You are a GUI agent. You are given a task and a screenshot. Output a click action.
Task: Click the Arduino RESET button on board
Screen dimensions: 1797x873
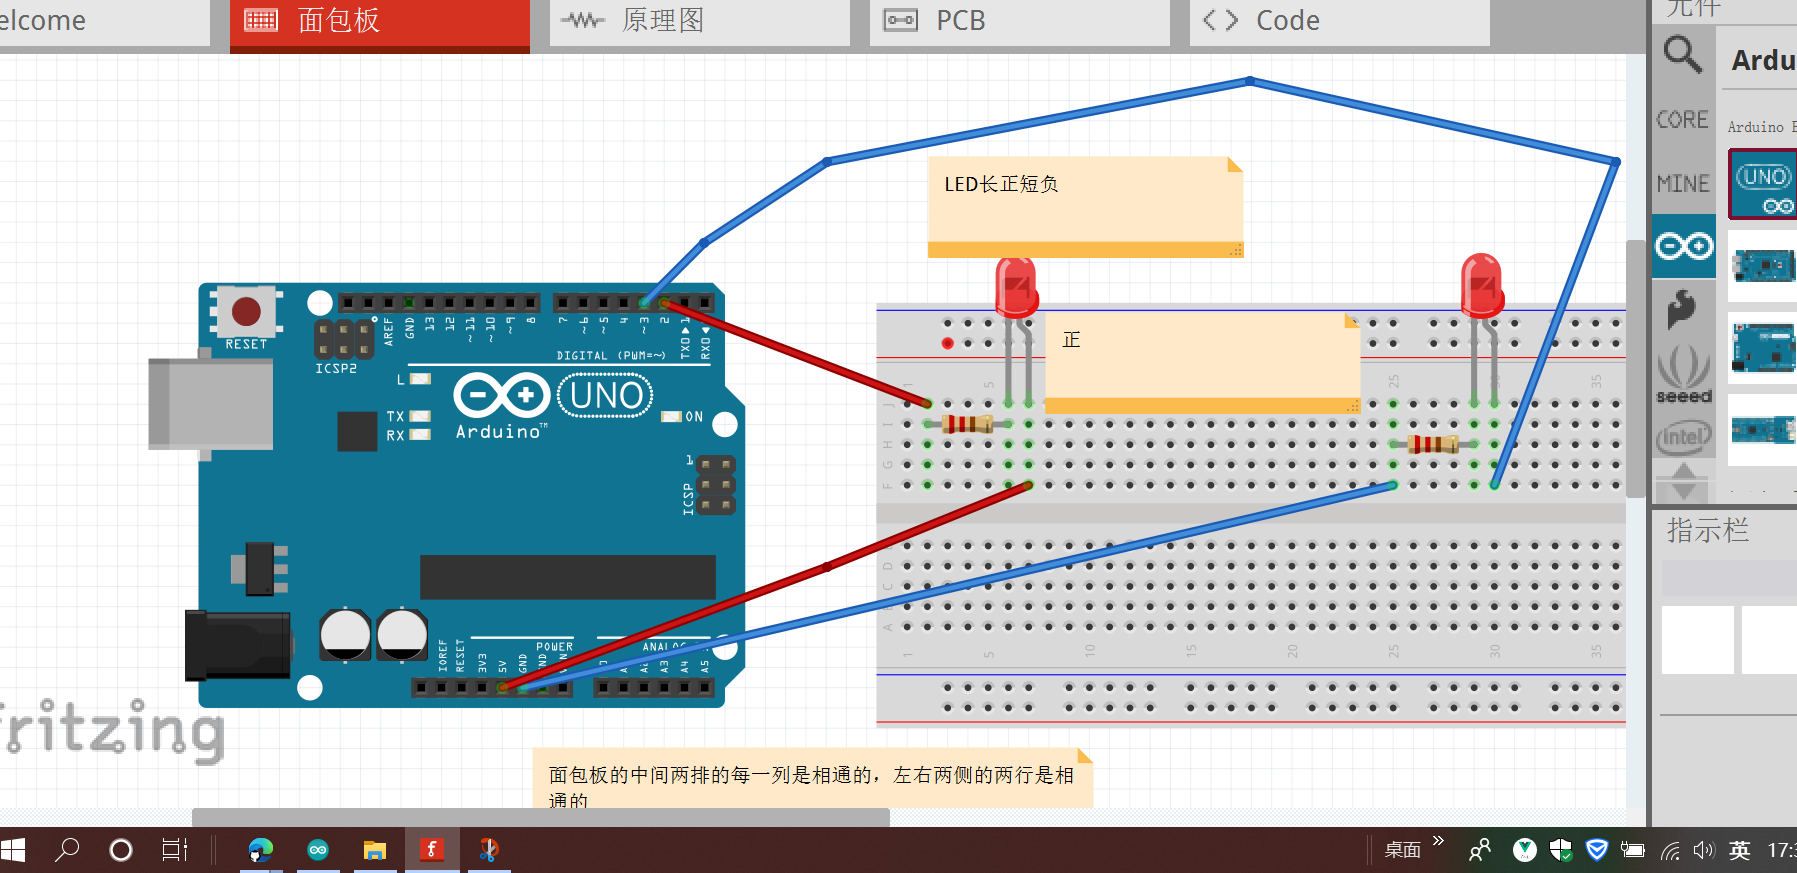(246, 311)
